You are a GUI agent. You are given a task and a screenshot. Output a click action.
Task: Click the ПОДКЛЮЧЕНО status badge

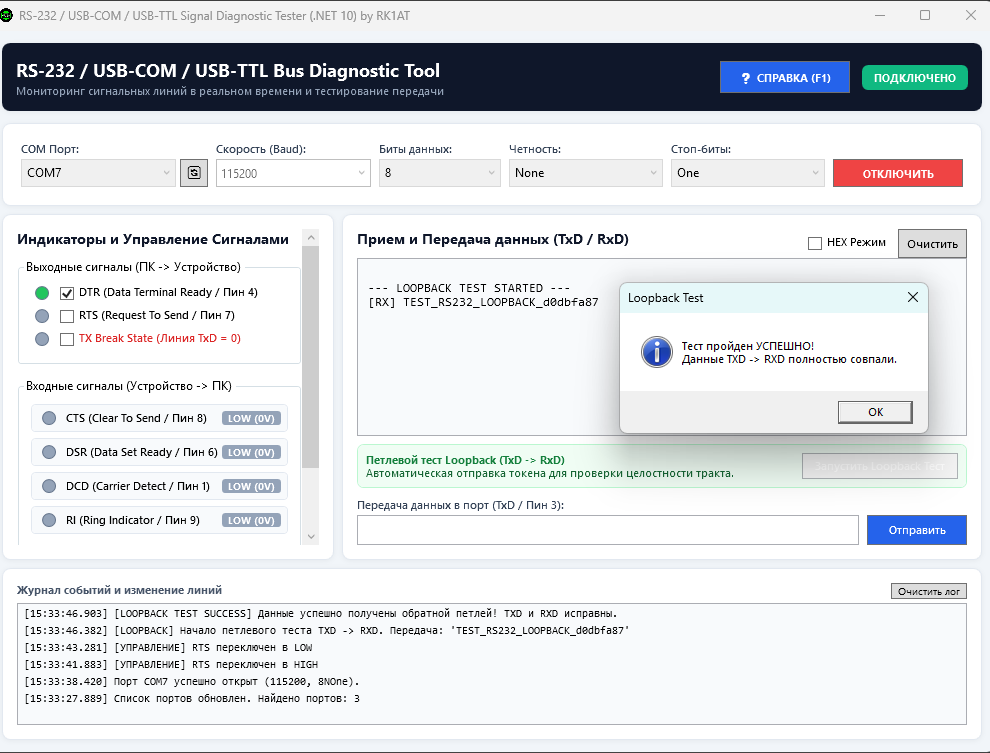(x=915, y=78)
